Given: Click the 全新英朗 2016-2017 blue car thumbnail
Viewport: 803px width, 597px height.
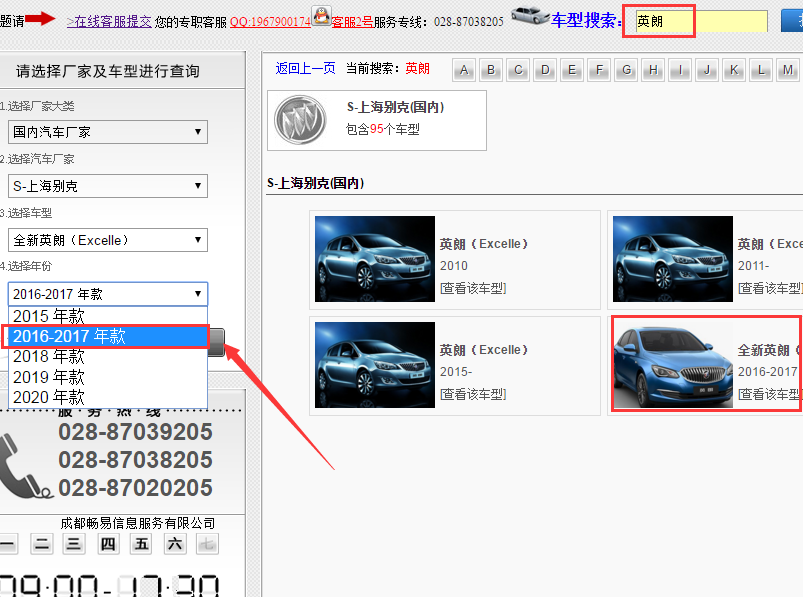Looking at the screenshot, I should point(673,365).
